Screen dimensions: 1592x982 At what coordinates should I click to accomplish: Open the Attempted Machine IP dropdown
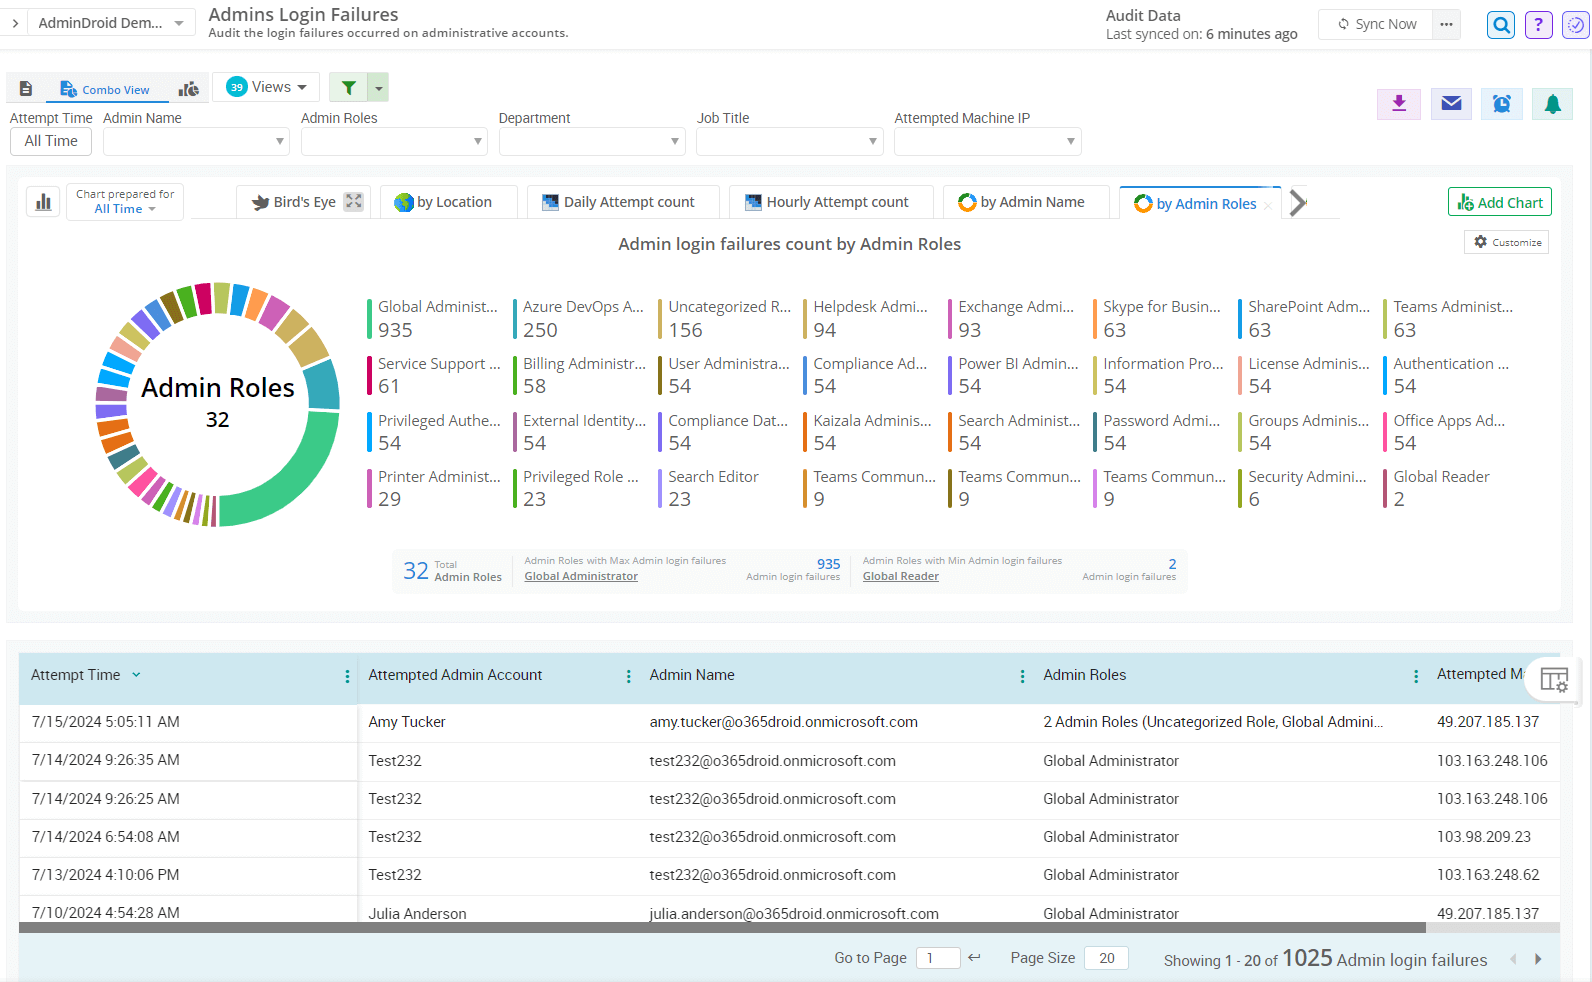click(987, 142)
